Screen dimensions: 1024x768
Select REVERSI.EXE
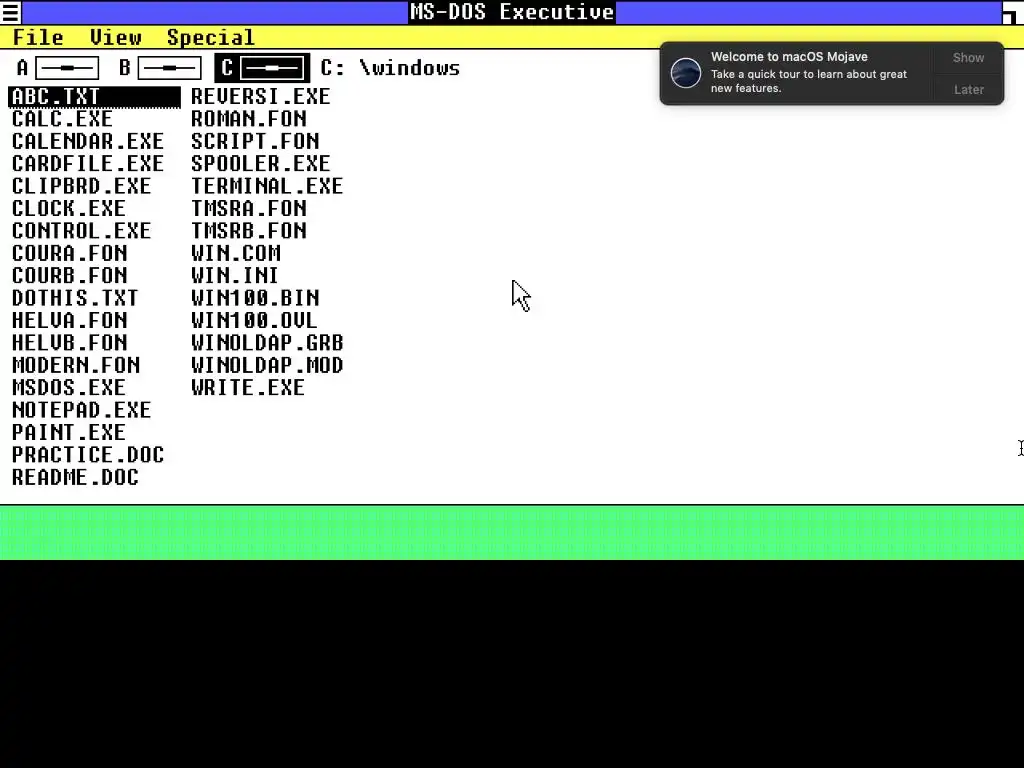(x=261, y=97)
